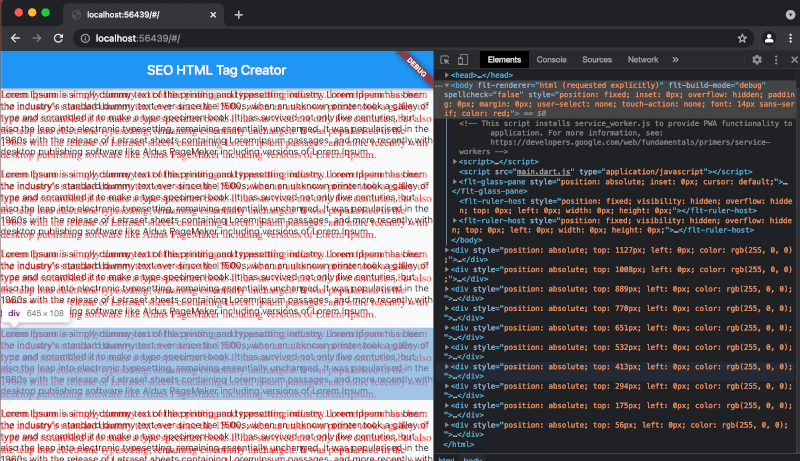Image resolution: width=800 pixels, height=461 pixels.
Task: Select the service worker comment node
Action: pos(618,137)
